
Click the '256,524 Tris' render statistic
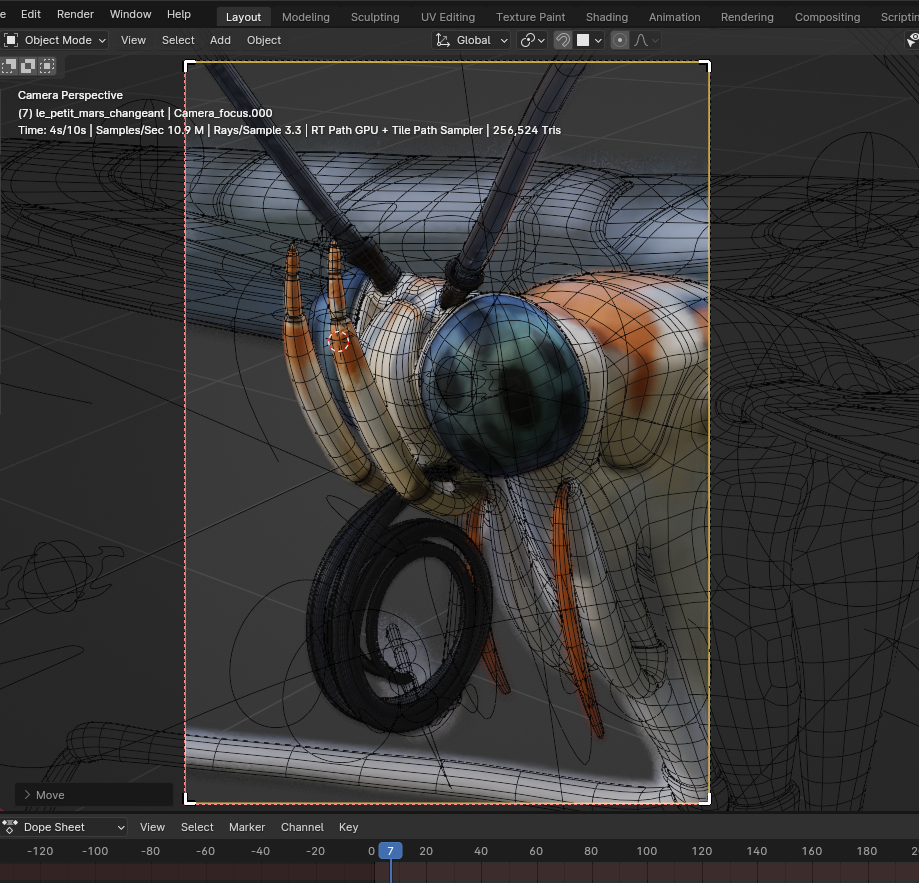click(527, 130)
